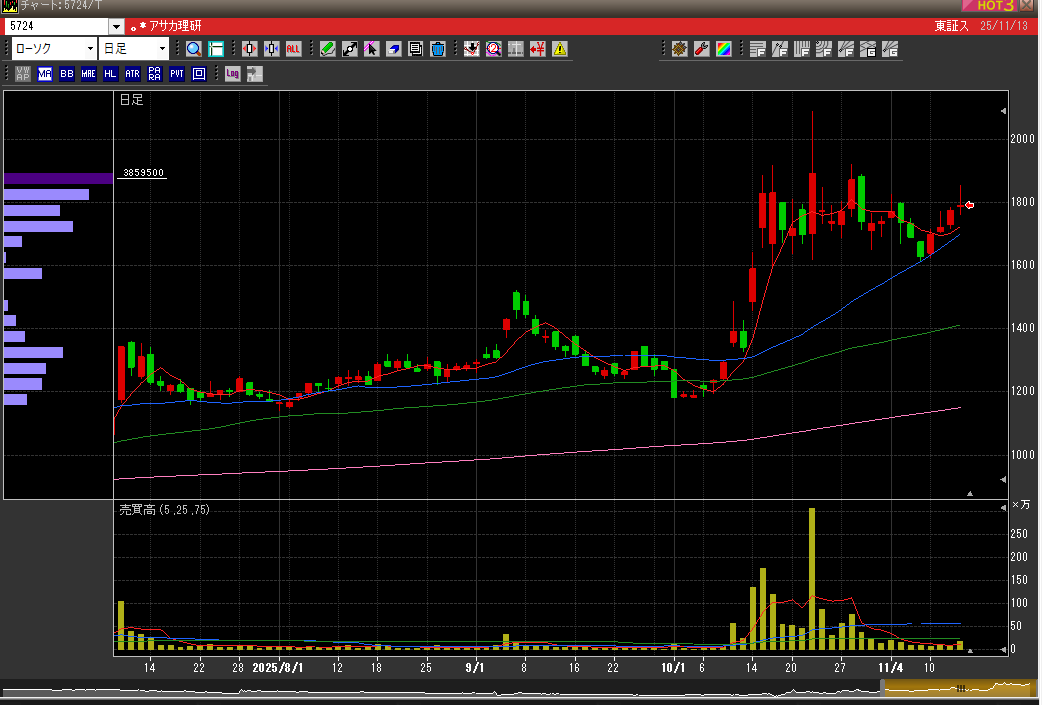This screenshot has height=705, width=1042.
Task: Click the yellow warning triangle icon
Action: [x=559, y=48]
